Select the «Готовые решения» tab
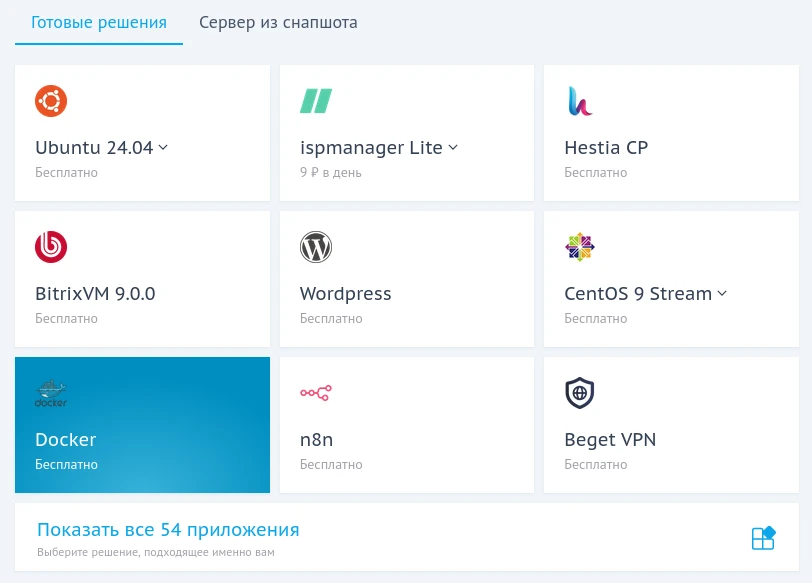This screenshot has height=583, width=812. coord(98,22)
